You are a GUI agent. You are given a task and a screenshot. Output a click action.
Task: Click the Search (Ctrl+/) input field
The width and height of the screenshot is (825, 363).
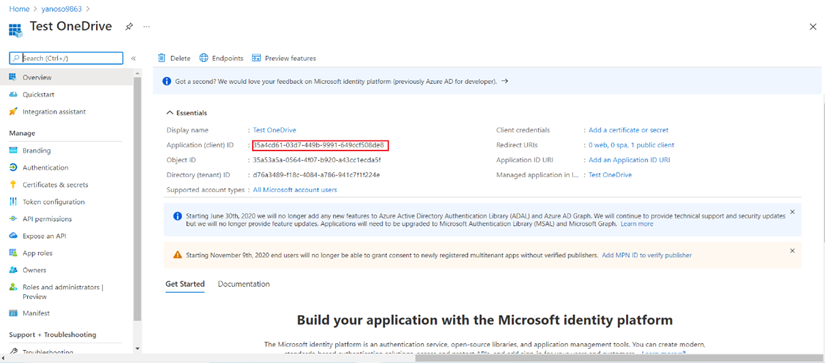(x=66, y=58)
